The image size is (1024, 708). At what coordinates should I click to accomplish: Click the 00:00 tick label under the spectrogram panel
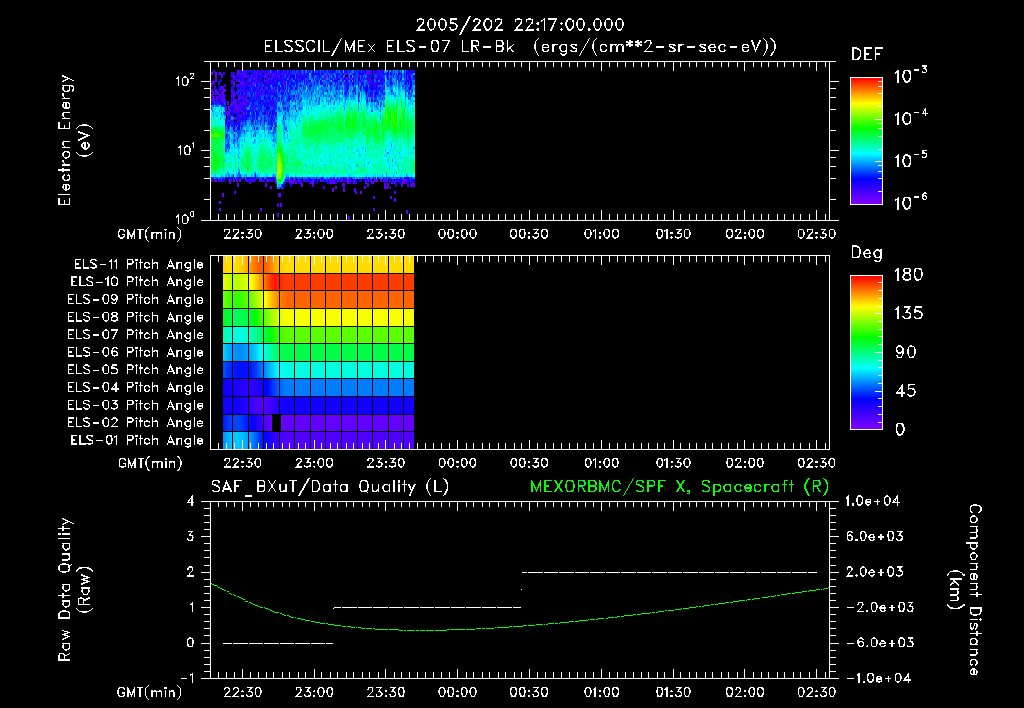[457, 234]
